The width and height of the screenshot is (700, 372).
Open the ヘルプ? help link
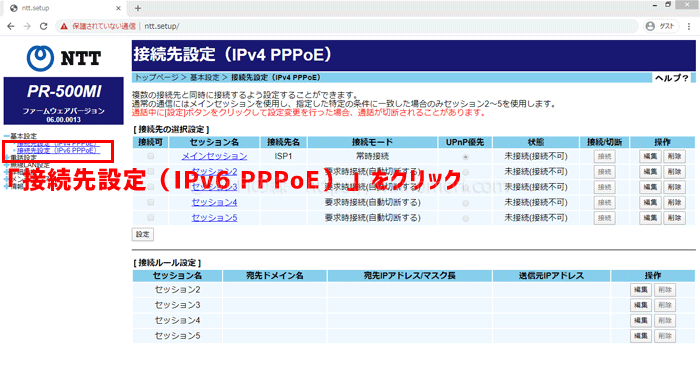click(672, 78)
